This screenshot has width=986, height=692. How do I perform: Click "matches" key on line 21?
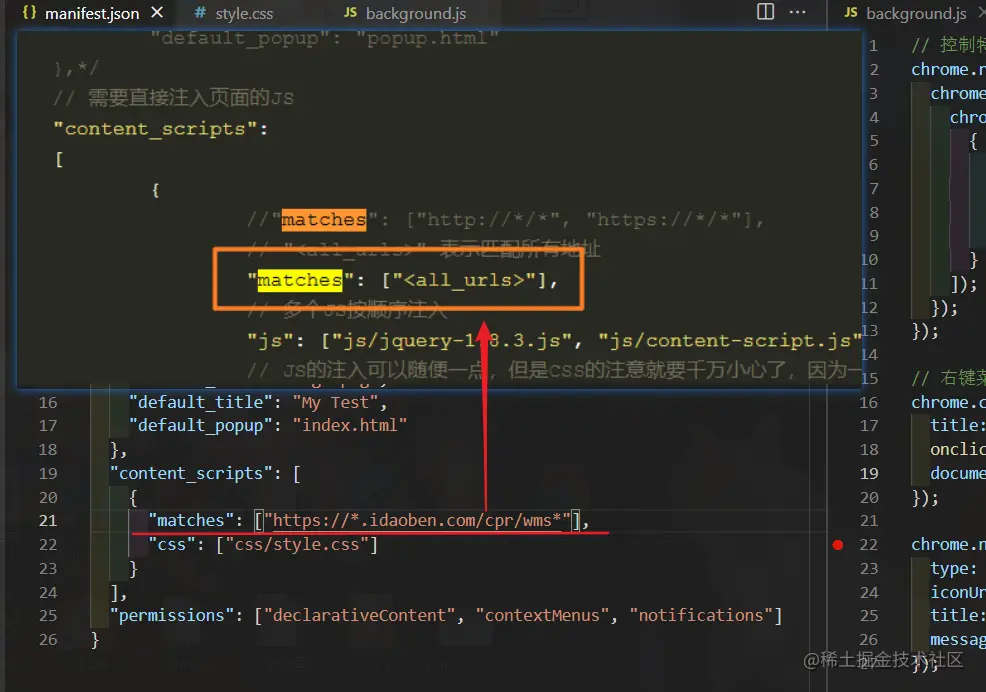coord(191,521)
